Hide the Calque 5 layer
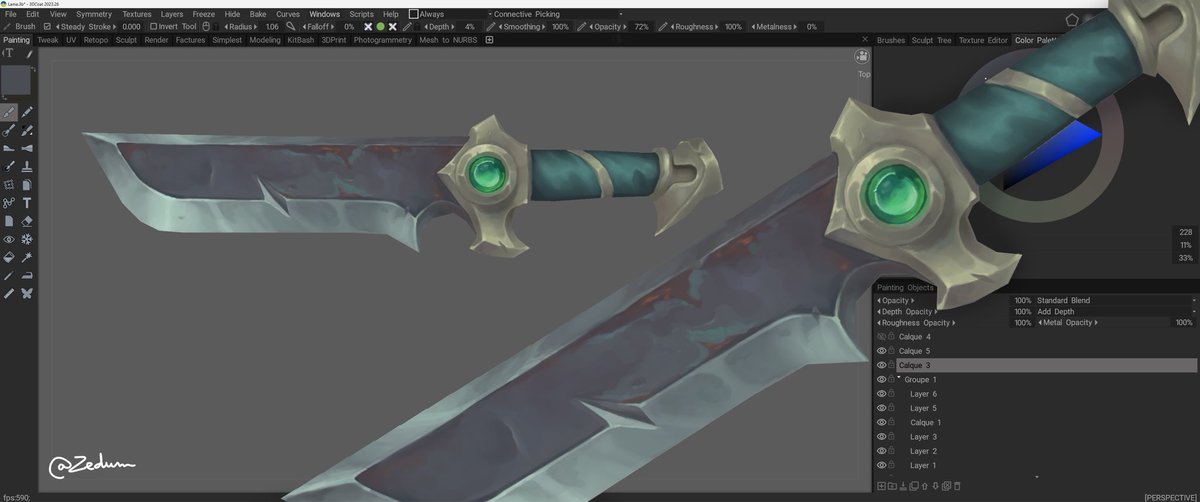This screenshot has height=502, width=1200. [x=882, y=351]
